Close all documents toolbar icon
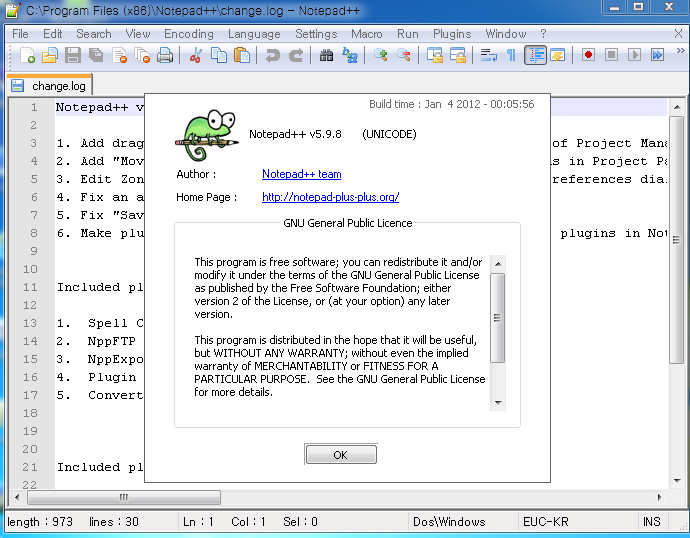This screenshot has height=538, width=690. pos(142,55)
